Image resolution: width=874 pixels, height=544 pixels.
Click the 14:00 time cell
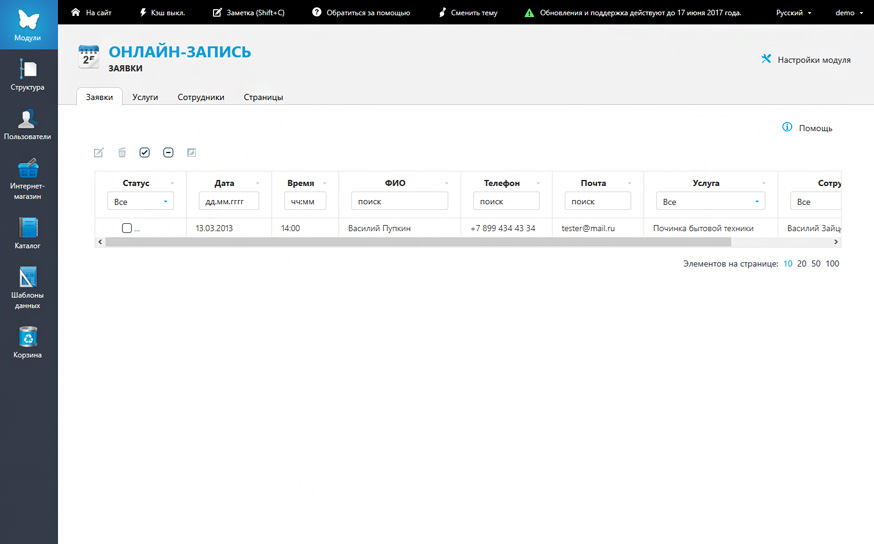point(290,228)
